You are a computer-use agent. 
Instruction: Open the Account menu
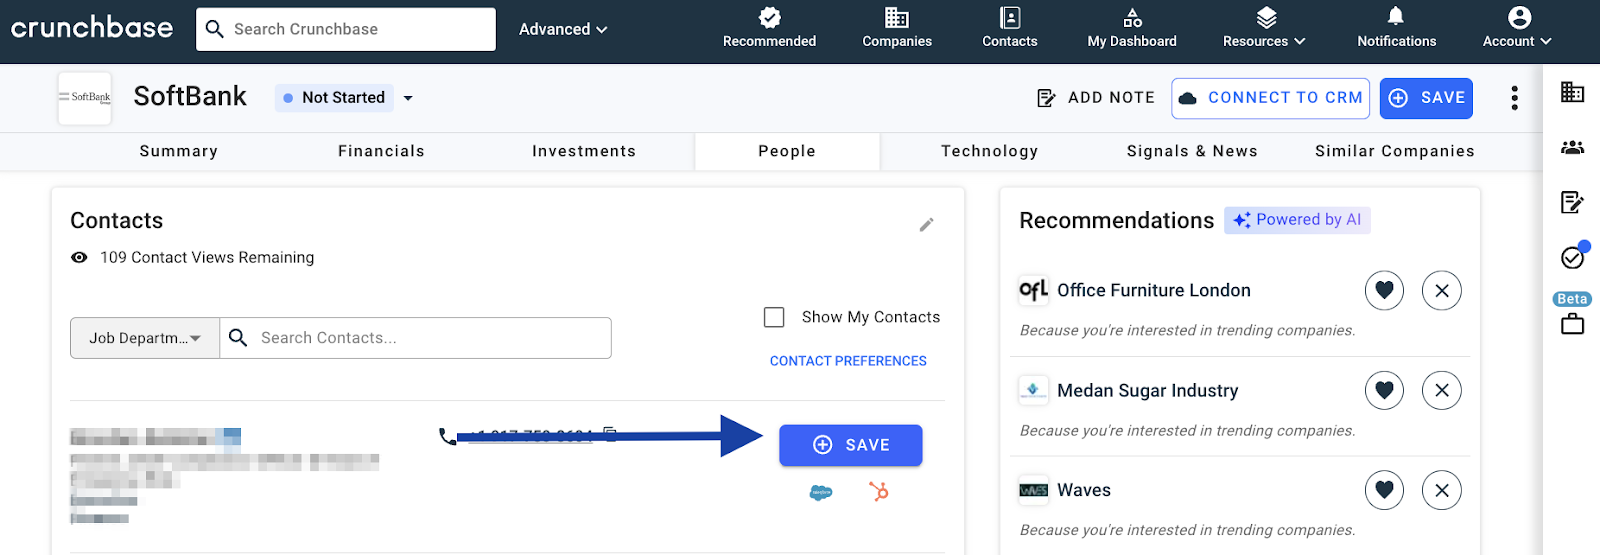click(x=1518, y=28)
